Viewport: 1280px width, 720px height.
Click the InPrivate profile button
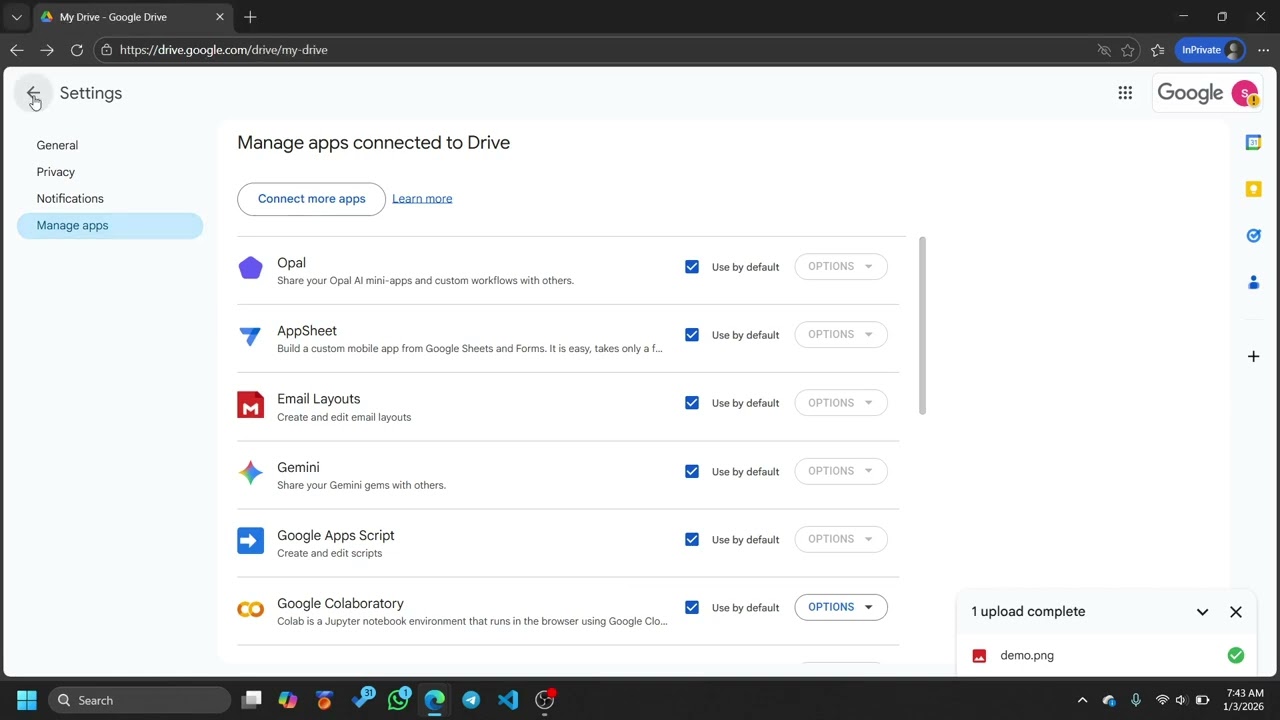pos(1211,50)
